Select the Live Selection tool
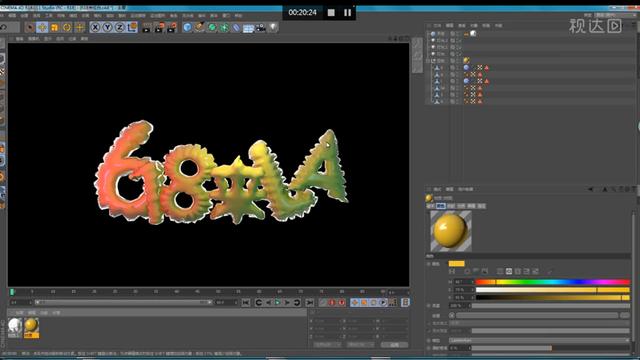640x360 pixels. pos(29,27)
